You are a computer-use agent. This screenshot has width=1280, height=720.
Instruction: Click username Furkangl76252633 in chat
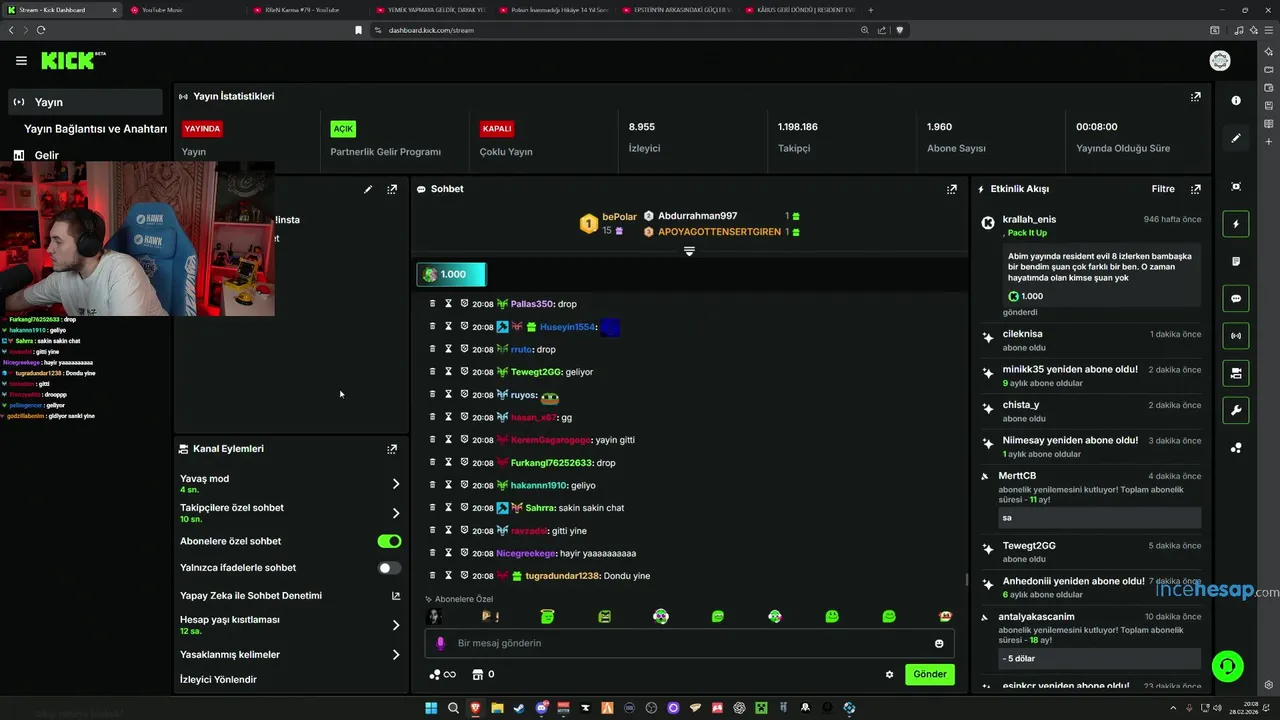pyautogui.click(x=551, y=463)
